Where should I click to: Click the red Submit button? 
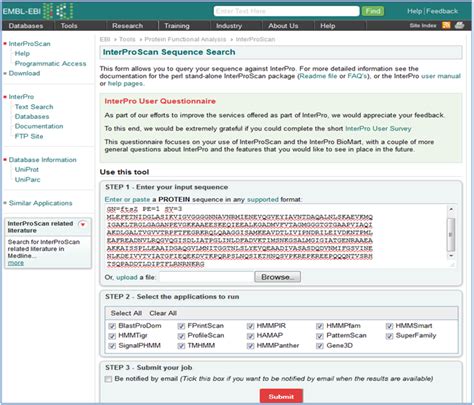[281, 397]
